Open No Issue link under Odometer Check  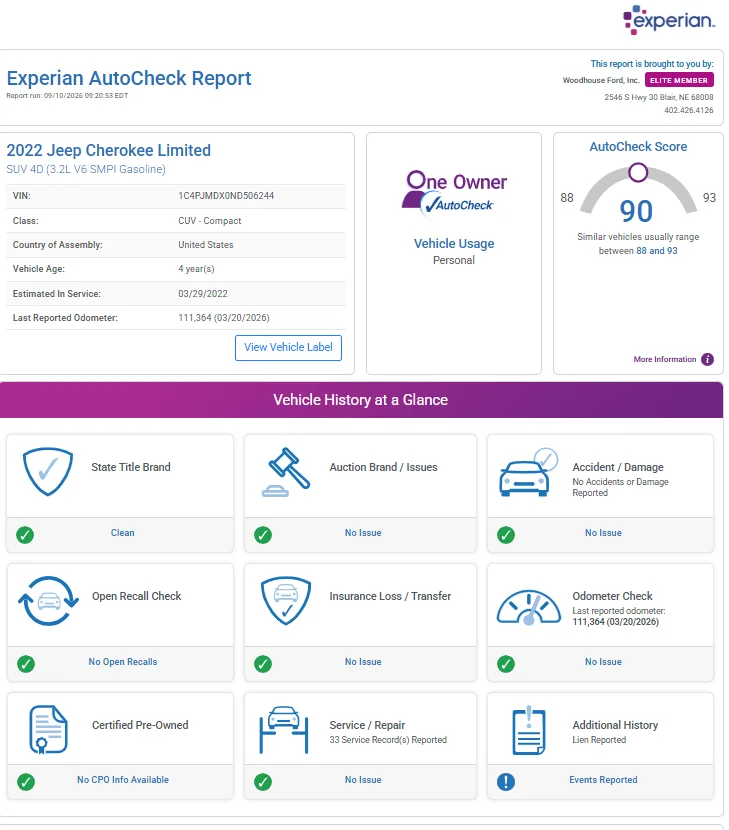tap(603, 662)
